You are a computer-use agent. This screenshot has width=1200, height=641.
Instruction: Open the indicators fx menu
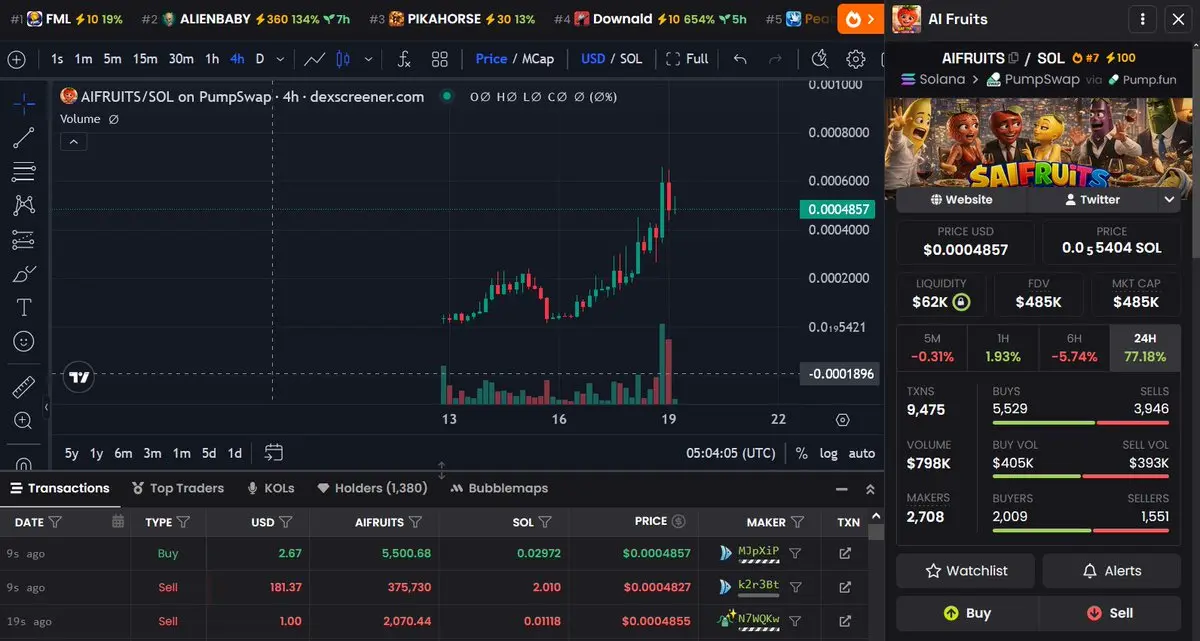point(404,59)
